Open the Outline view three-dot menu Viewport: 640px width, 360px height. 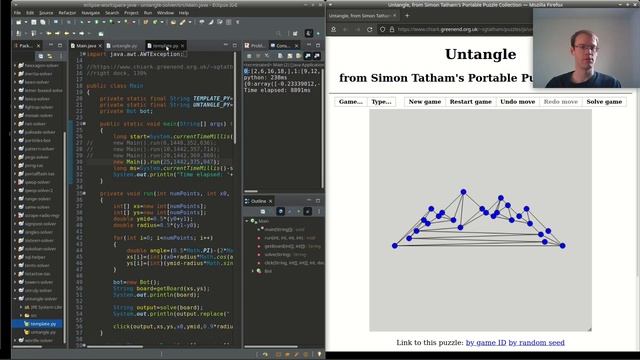(x=319, y=211)
